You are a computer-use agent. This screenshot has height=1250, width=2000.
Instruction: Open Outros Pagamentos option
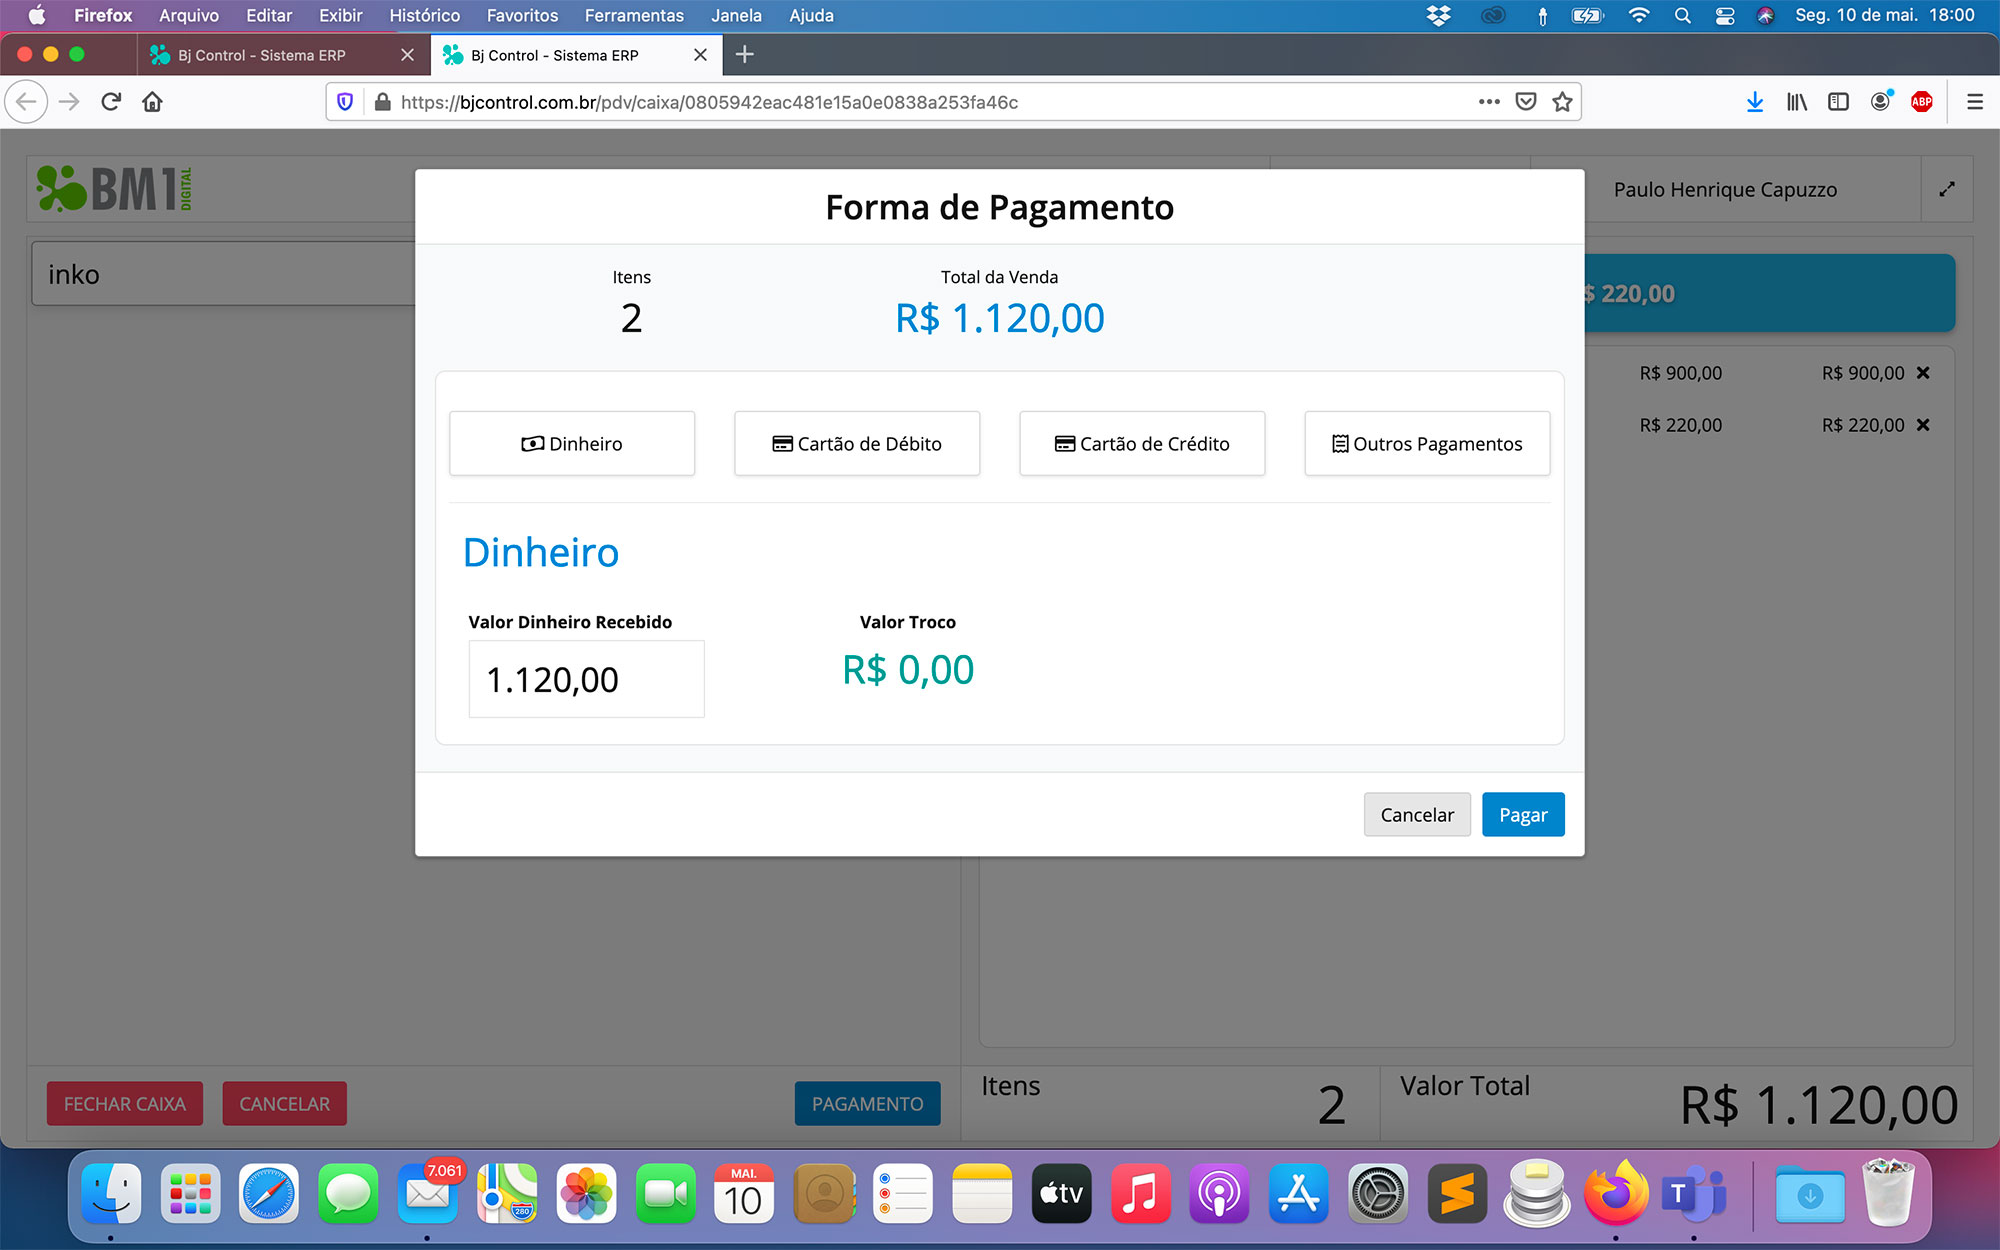point(1427,443)
